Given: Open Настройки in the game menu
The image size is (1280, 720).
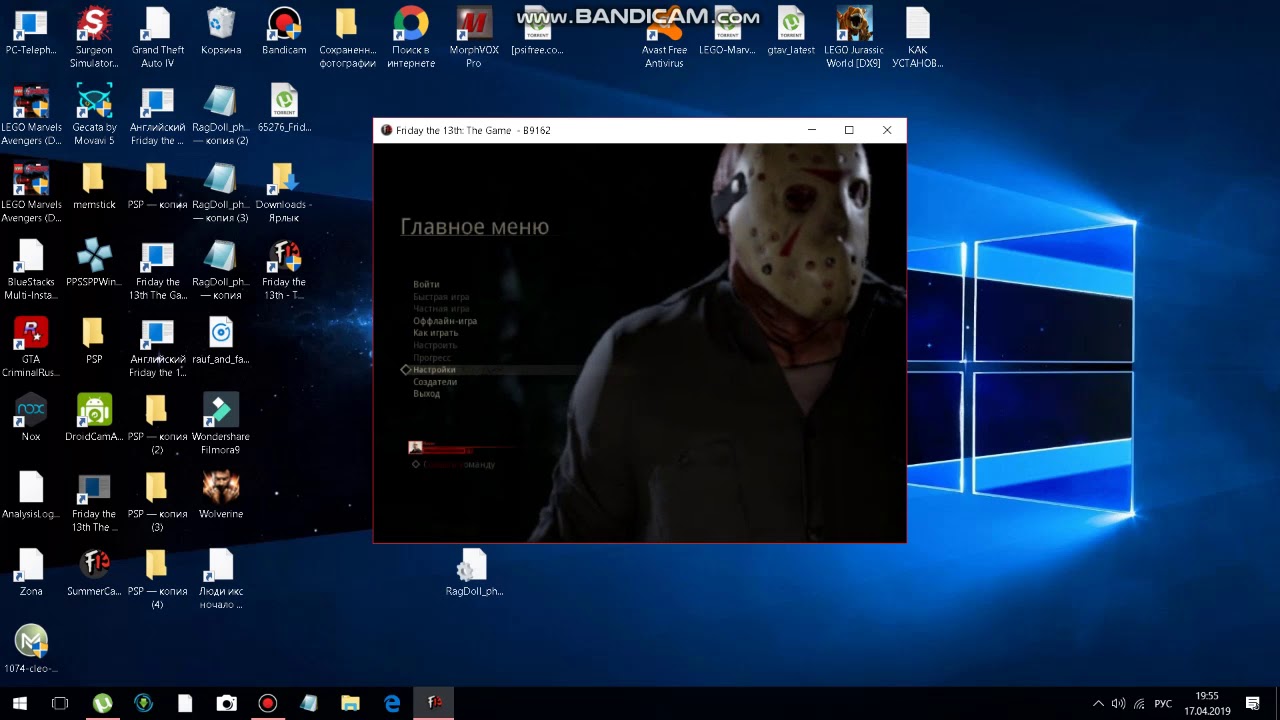Looking at the screenshot, I should tap(434, 370).
